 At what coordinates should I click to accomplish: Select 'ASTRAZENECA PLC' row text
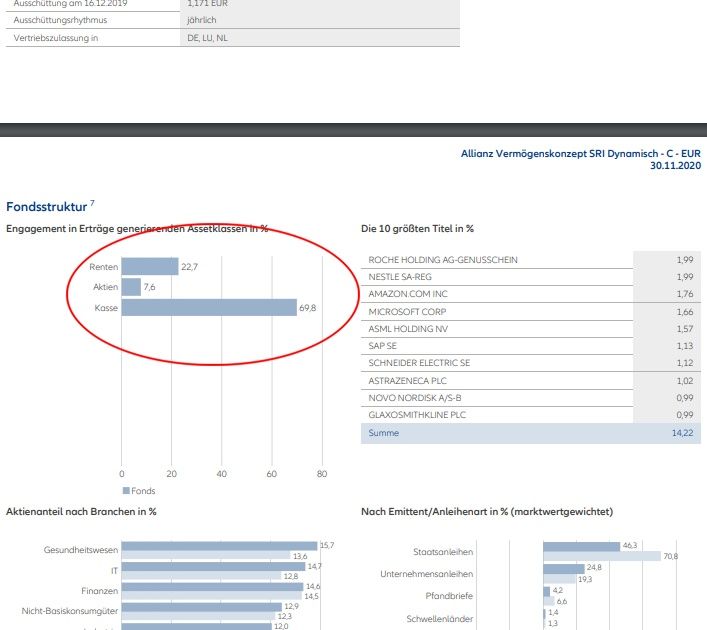pos(408,381)
